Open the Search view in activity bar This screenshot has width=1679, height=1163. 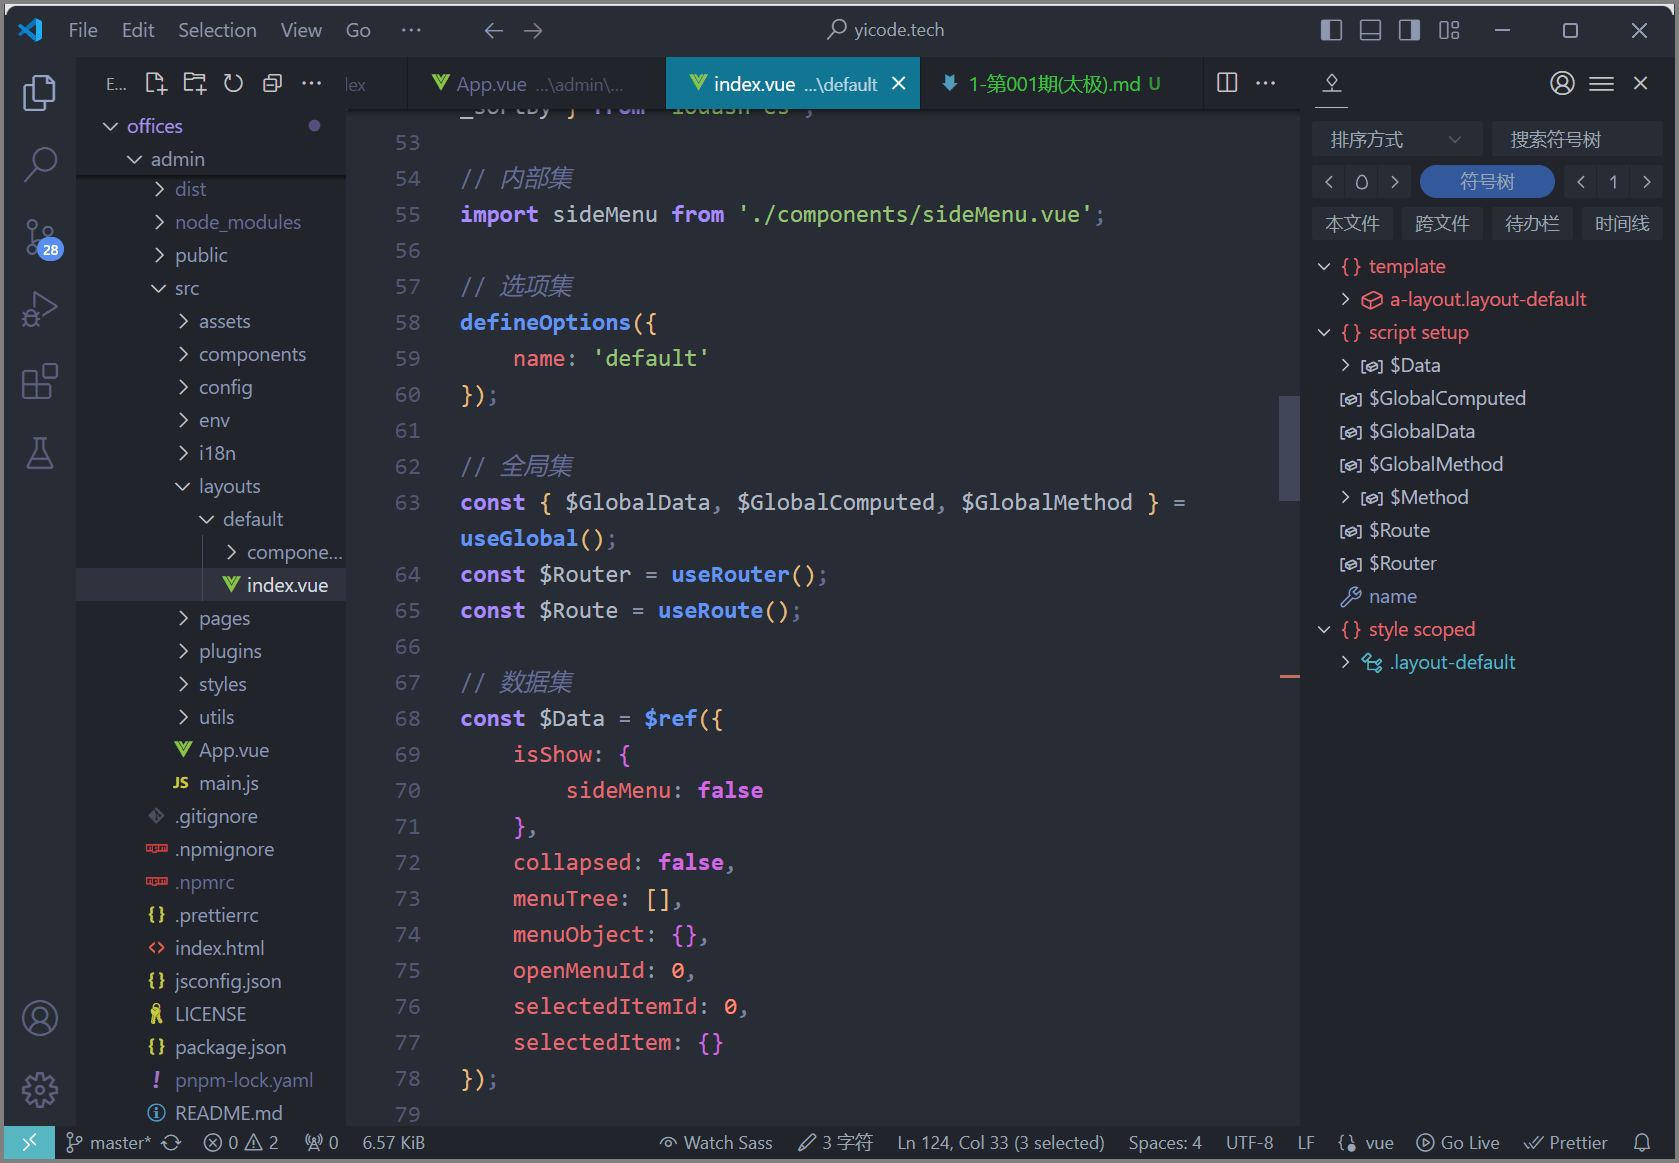40,164
